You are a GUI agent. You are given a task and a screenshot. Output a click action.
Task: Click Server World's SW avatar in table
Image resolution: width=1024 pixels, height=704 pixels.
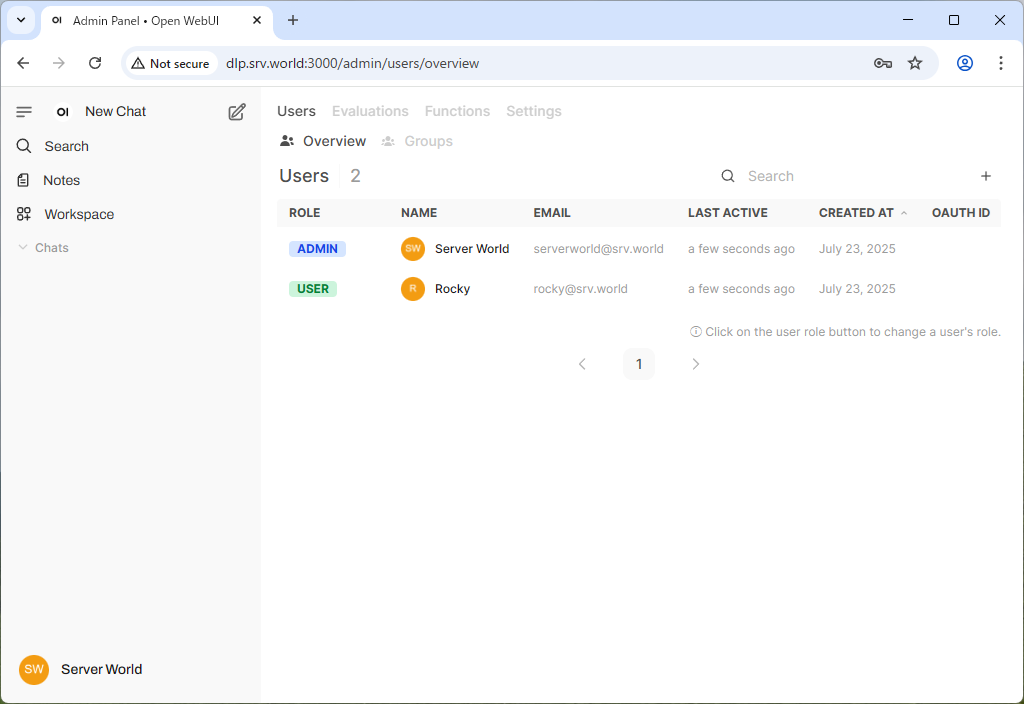[x=413, y=249]
